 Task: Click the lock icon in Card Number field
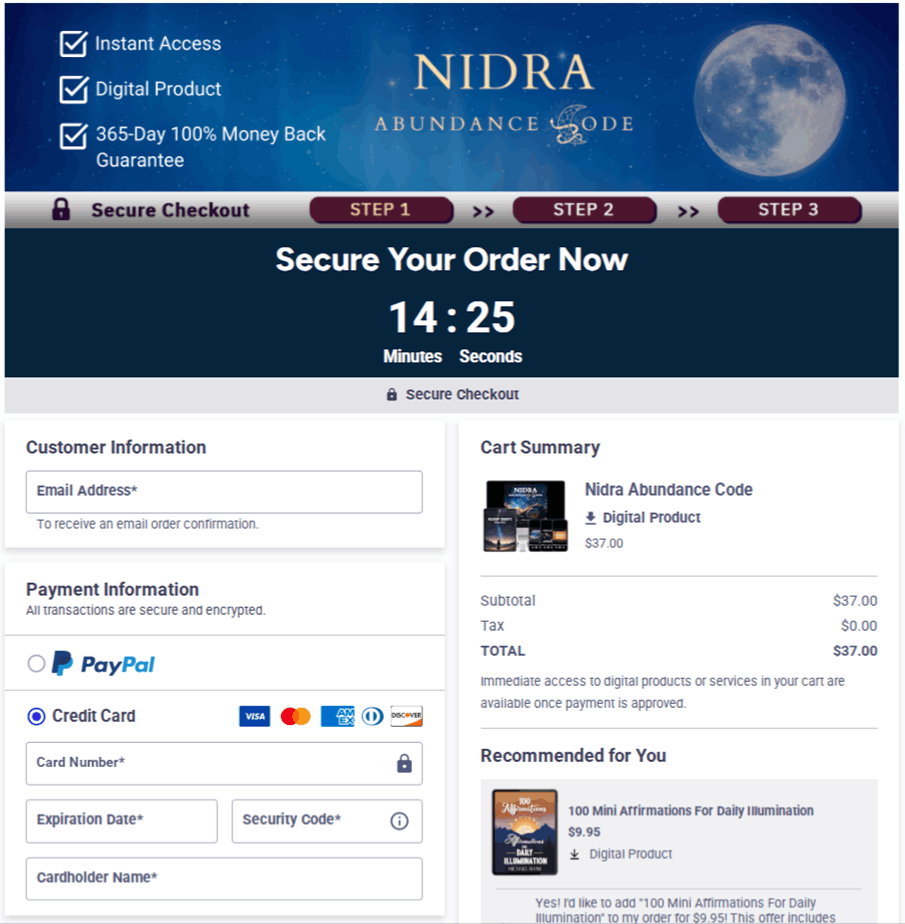pyautogui.click(x=404, y=763)
